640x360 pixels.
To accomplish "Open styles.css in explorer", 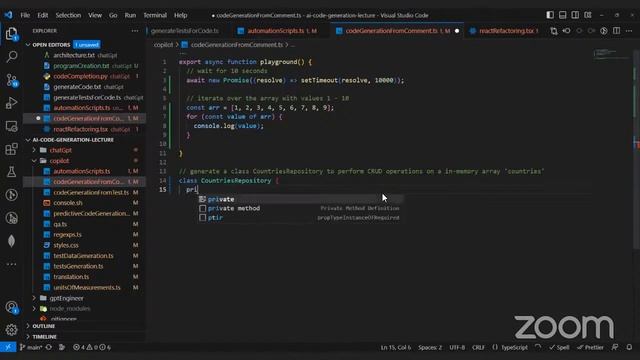I will pos(65,245).
